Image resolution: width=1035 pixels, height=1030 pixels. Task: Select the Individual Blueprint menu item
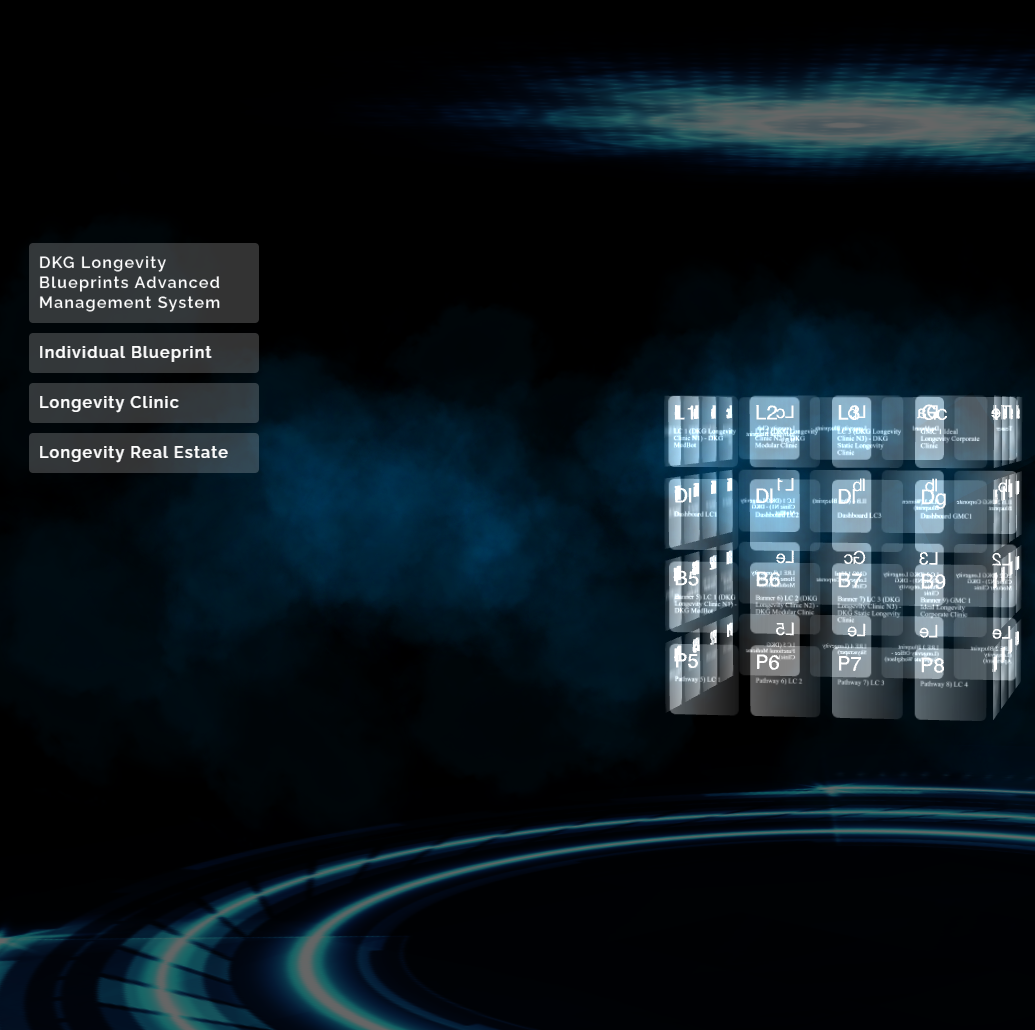(143, 353)
